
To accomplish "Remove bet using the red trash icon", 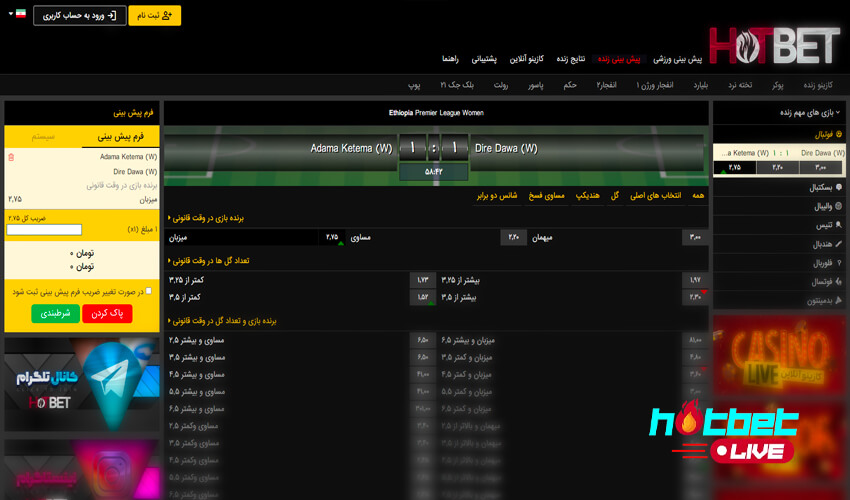I will [11, 157].
